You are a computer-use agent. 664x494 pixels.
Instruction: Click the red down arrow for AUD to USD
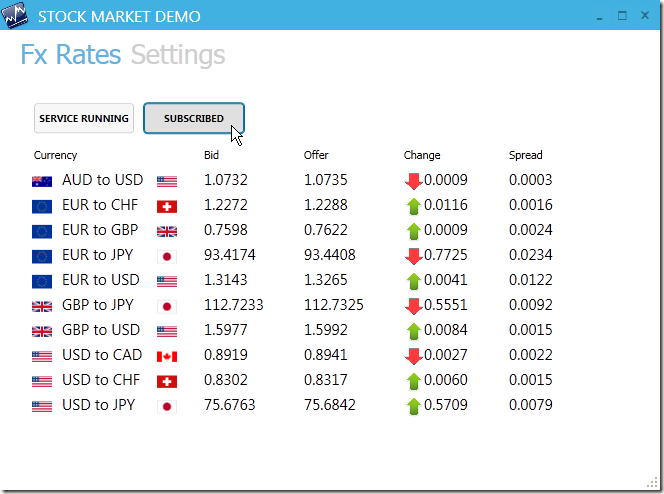click(413, 181)
